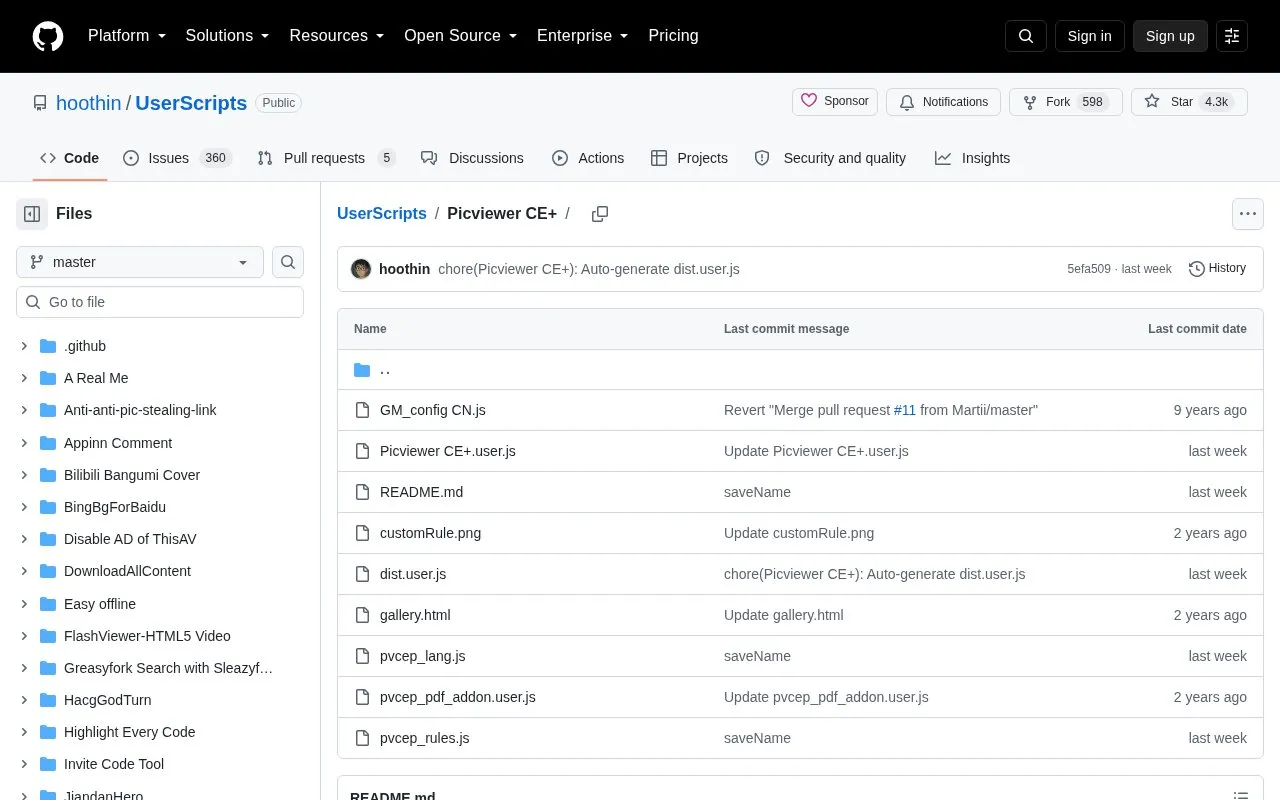Sign in to GitHub
This screenshot has width=1280, height=800.
1089,36
